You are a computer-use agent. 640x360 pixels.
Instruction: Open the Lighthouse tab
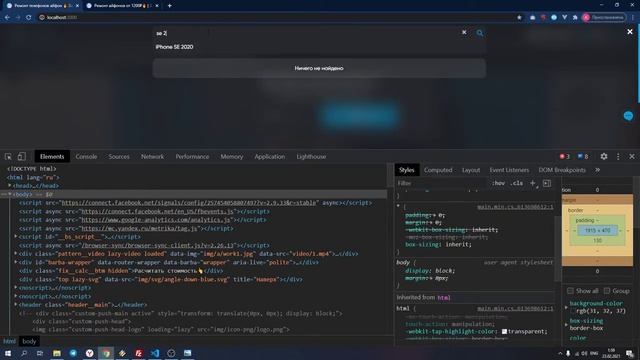click(x=311, y=156)
